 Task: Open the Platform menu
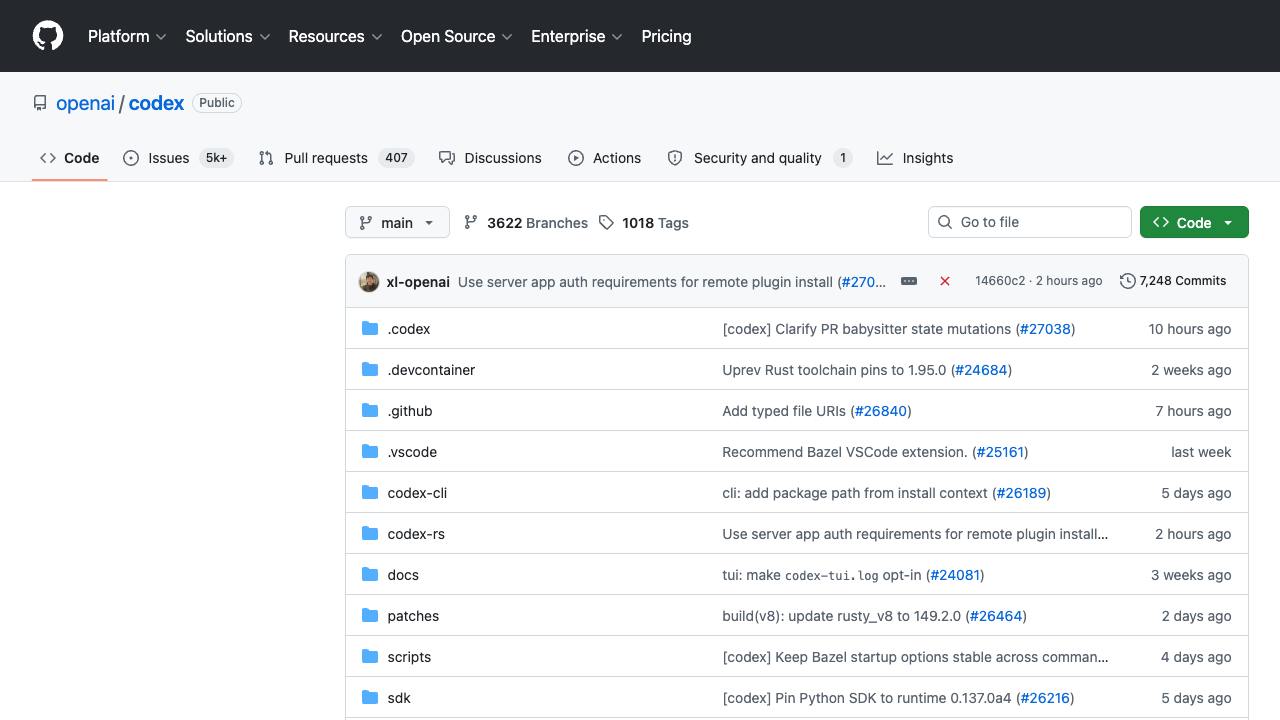click(127, 36)
